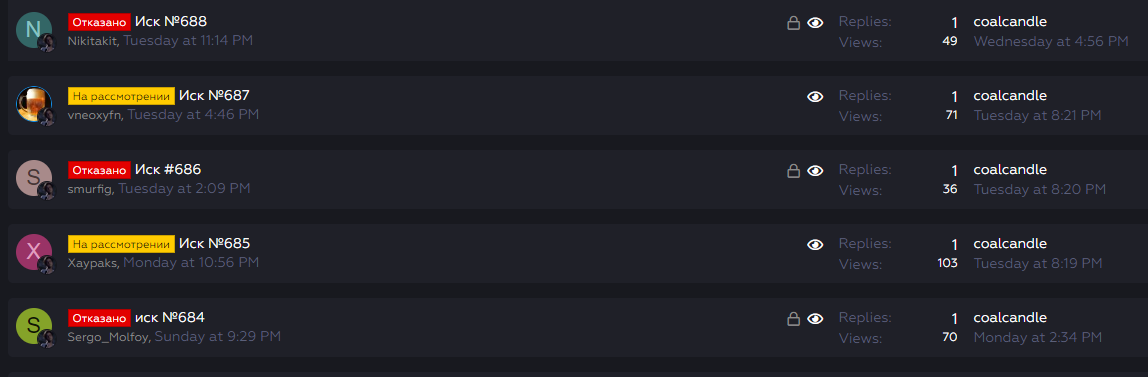Open the thread titled Иск №685
This screenshot has height=377, width=1148.
(x=215, y=243)
